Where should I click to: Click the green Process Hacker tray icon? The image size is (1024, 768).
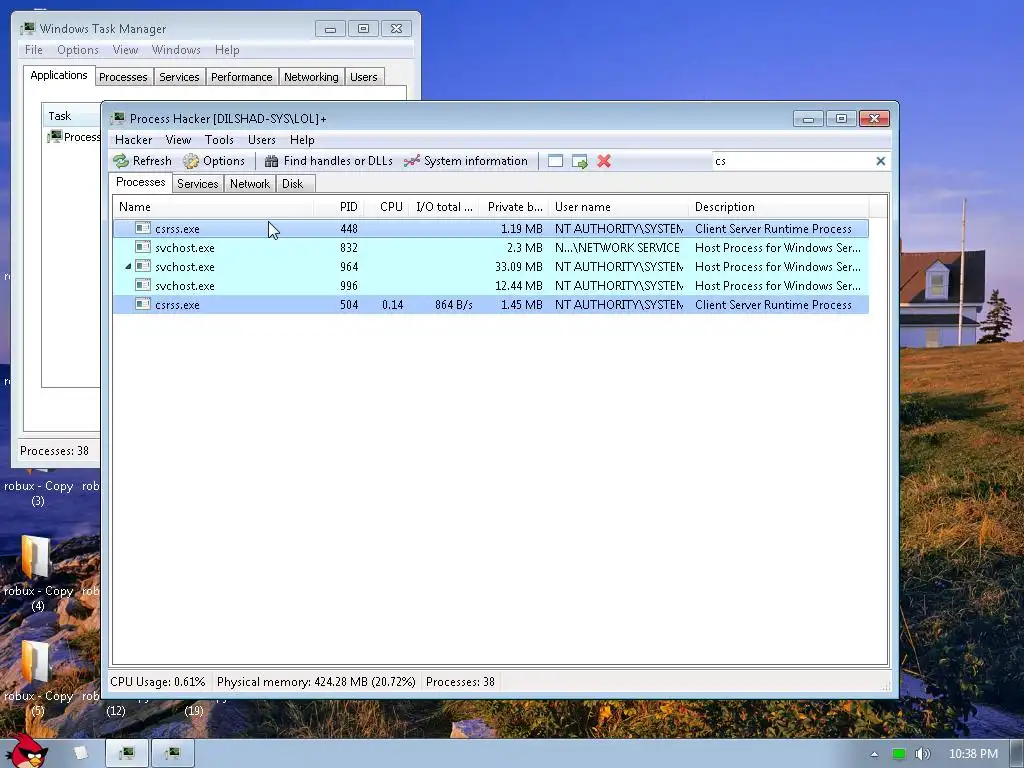tap(899, 754)
